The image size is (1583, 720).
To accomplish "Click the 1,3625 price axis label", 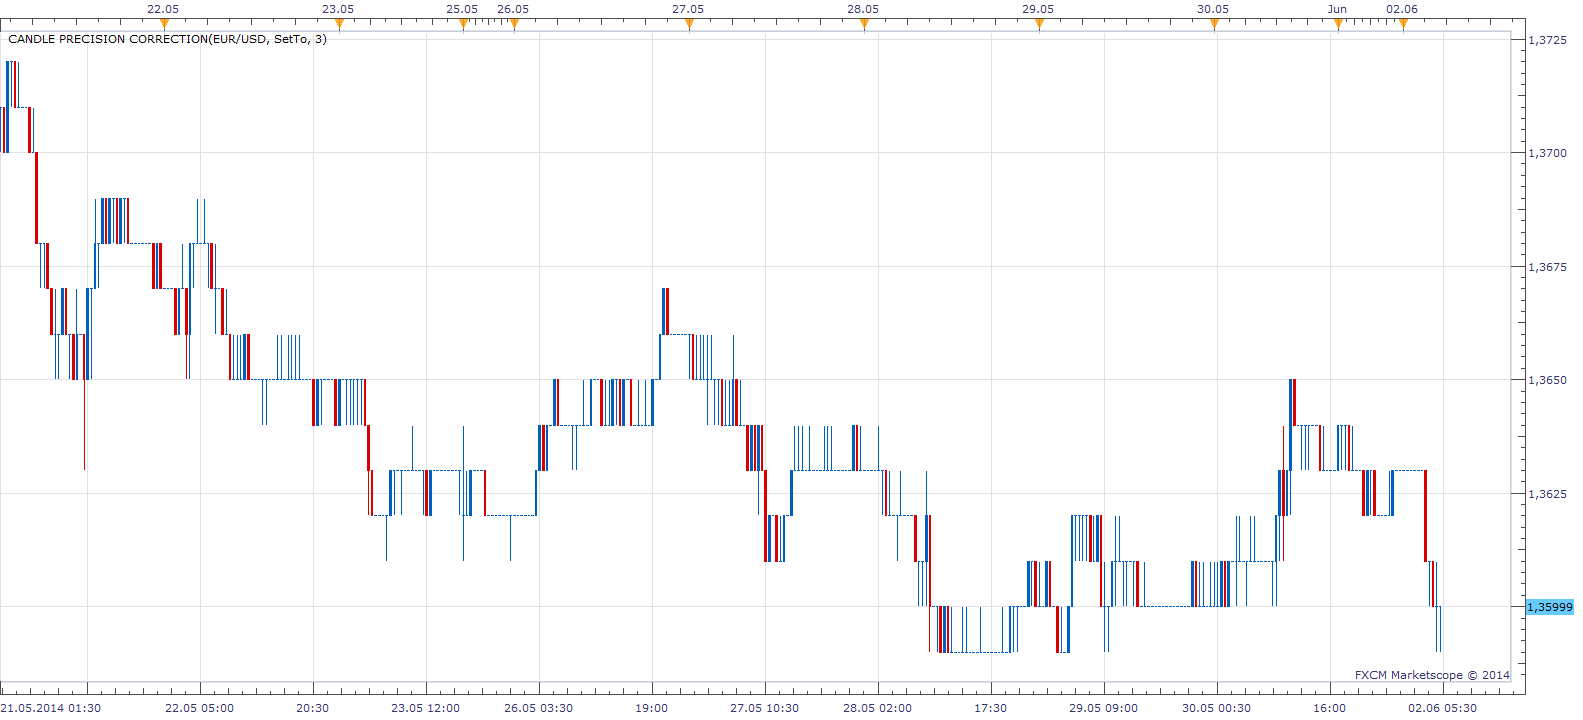I will click(x=1548, y=494).
